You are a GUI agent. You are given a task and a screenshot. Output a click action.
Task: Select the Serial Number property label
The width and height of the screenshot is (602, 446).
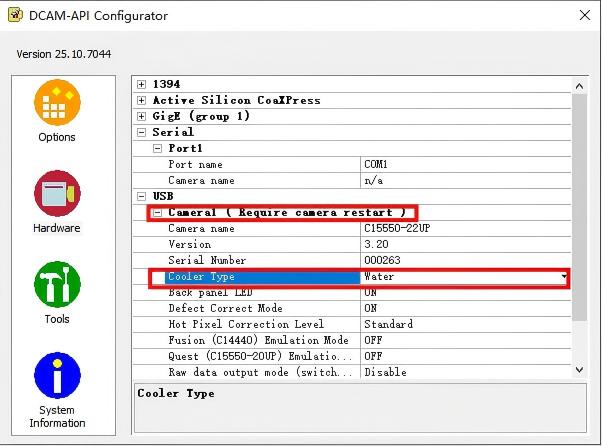(x=207, y=261)
